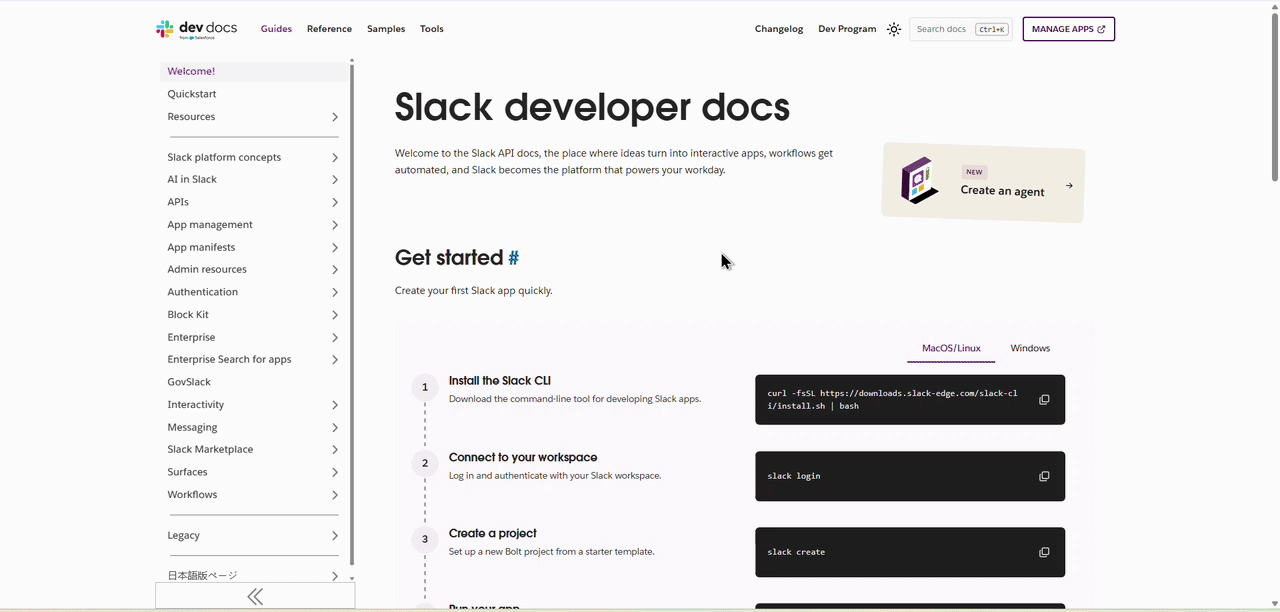Expand the AI in Slack section
The width and height of the screenshot is (1280, 612).
coord(335,180)
